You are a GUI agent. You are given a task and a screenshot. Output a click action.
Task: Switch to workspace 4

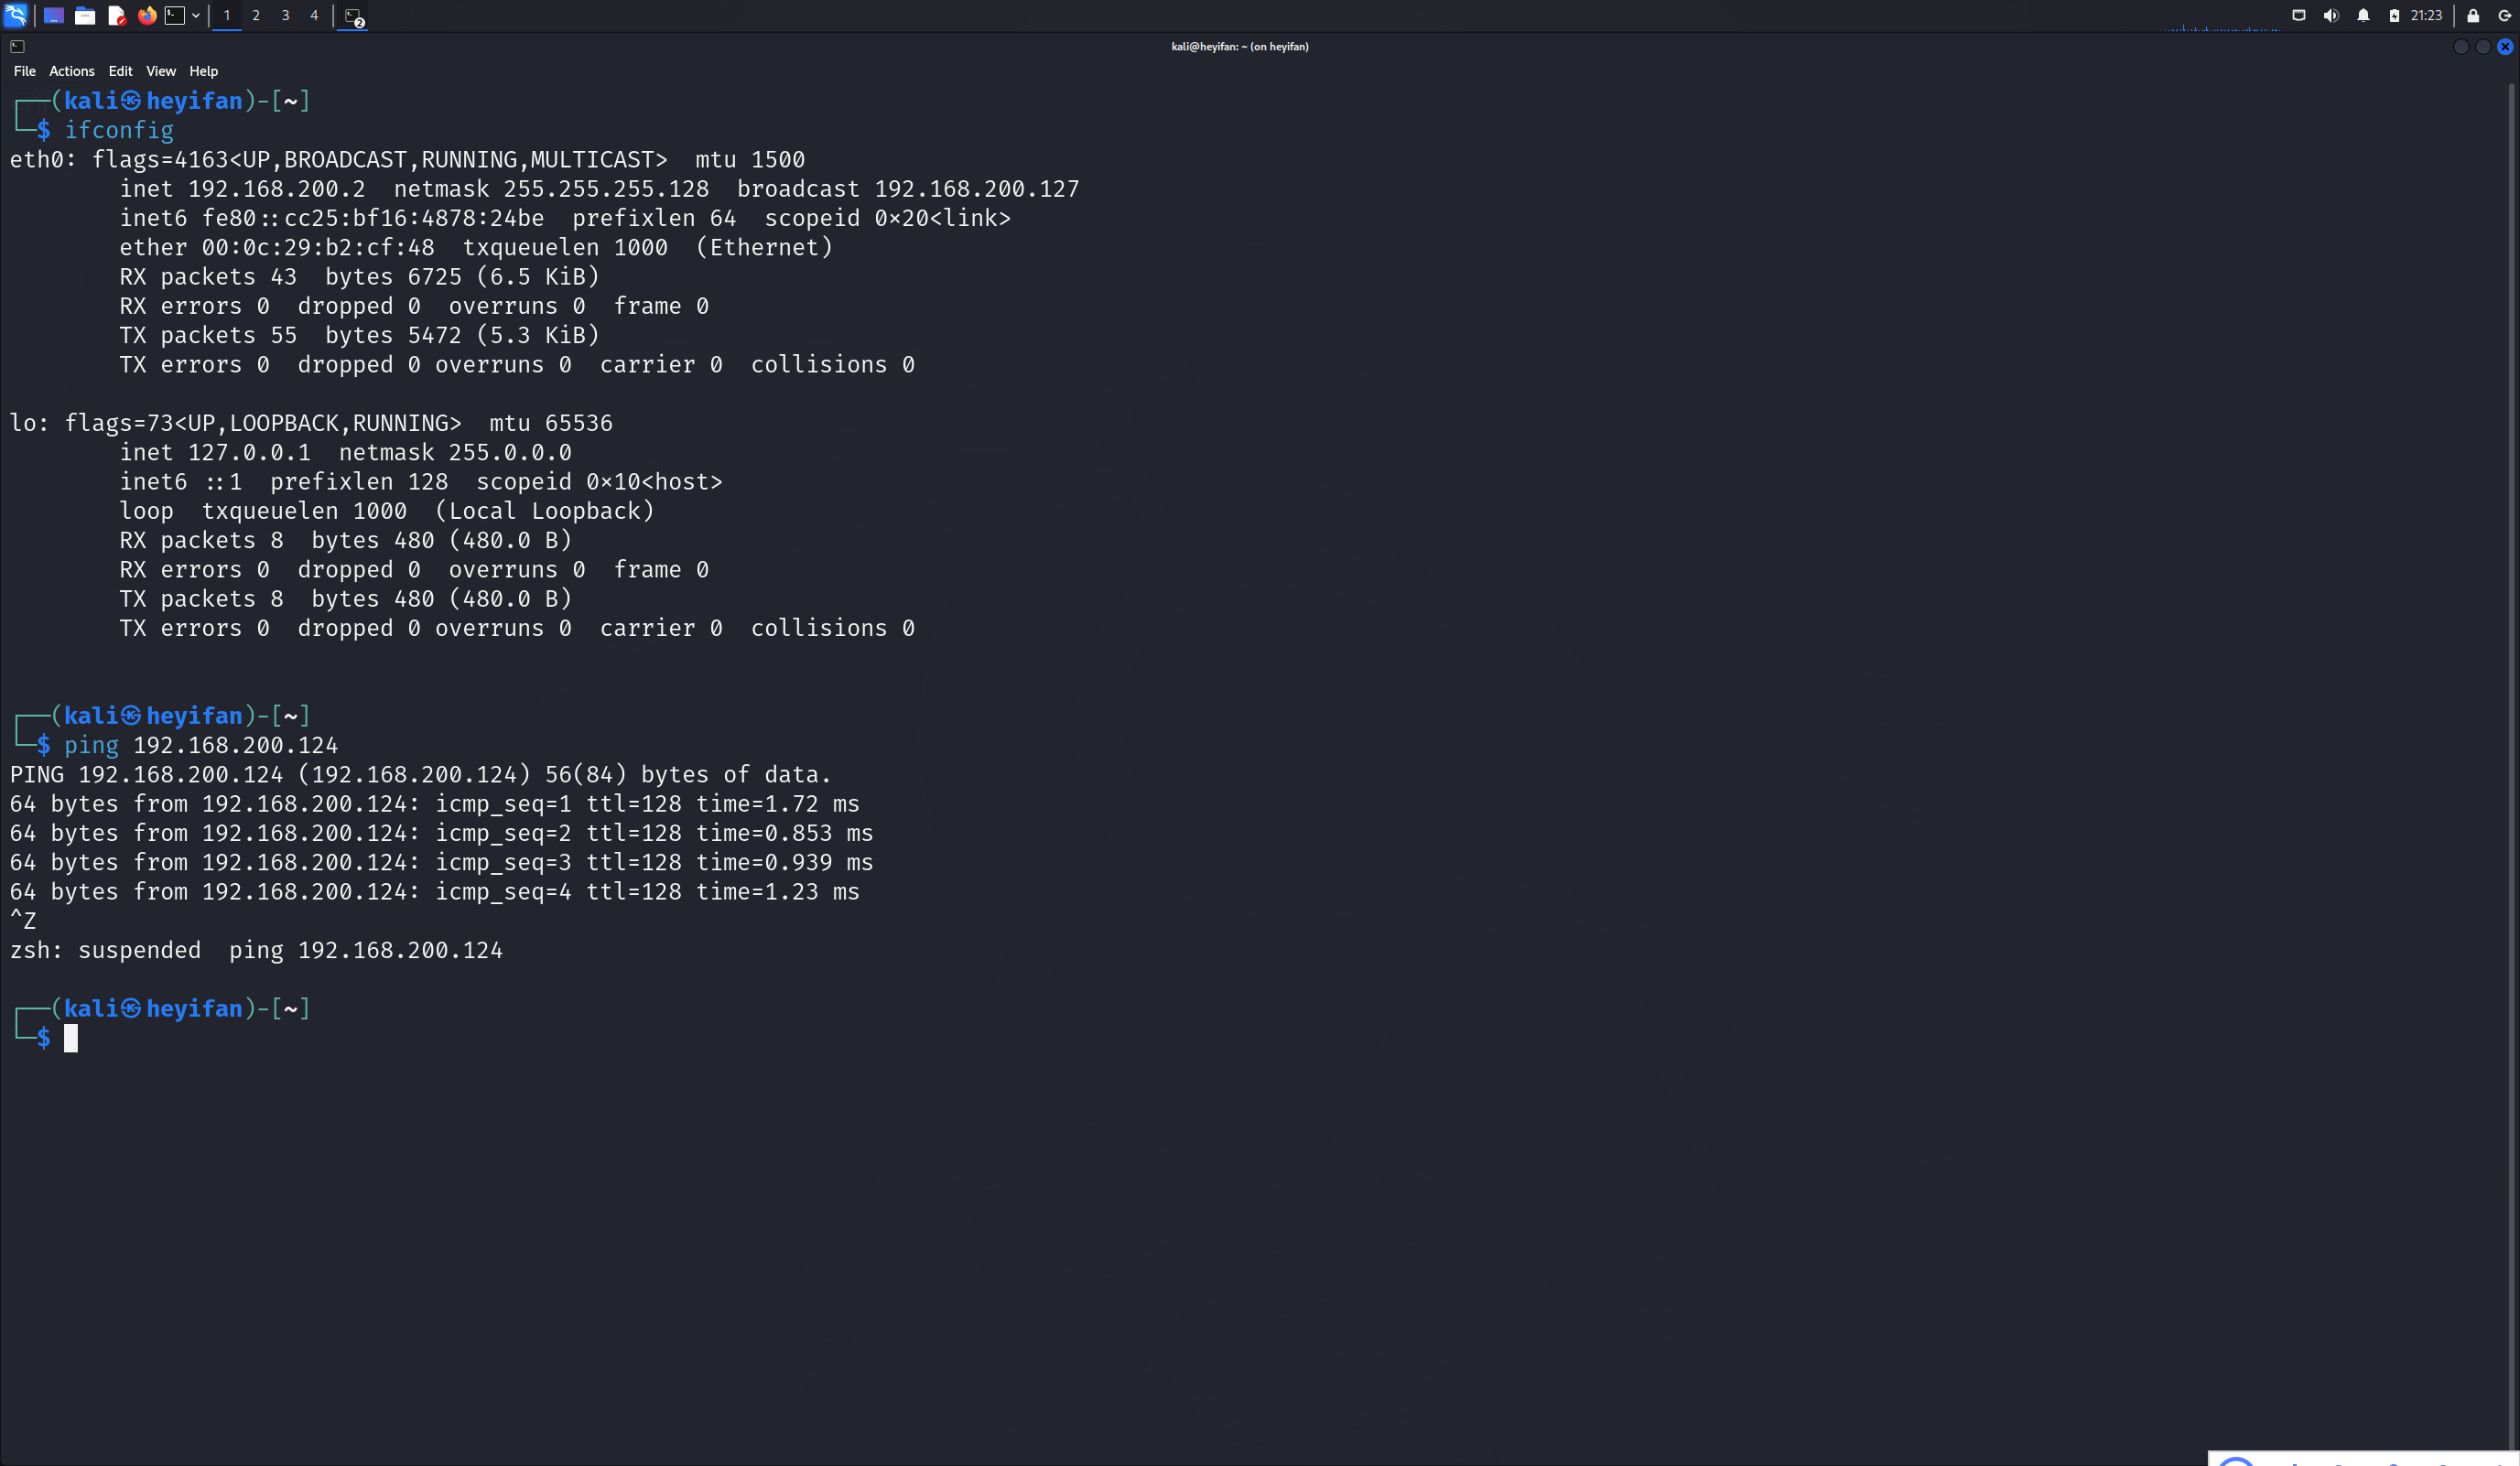pos(314,15)
